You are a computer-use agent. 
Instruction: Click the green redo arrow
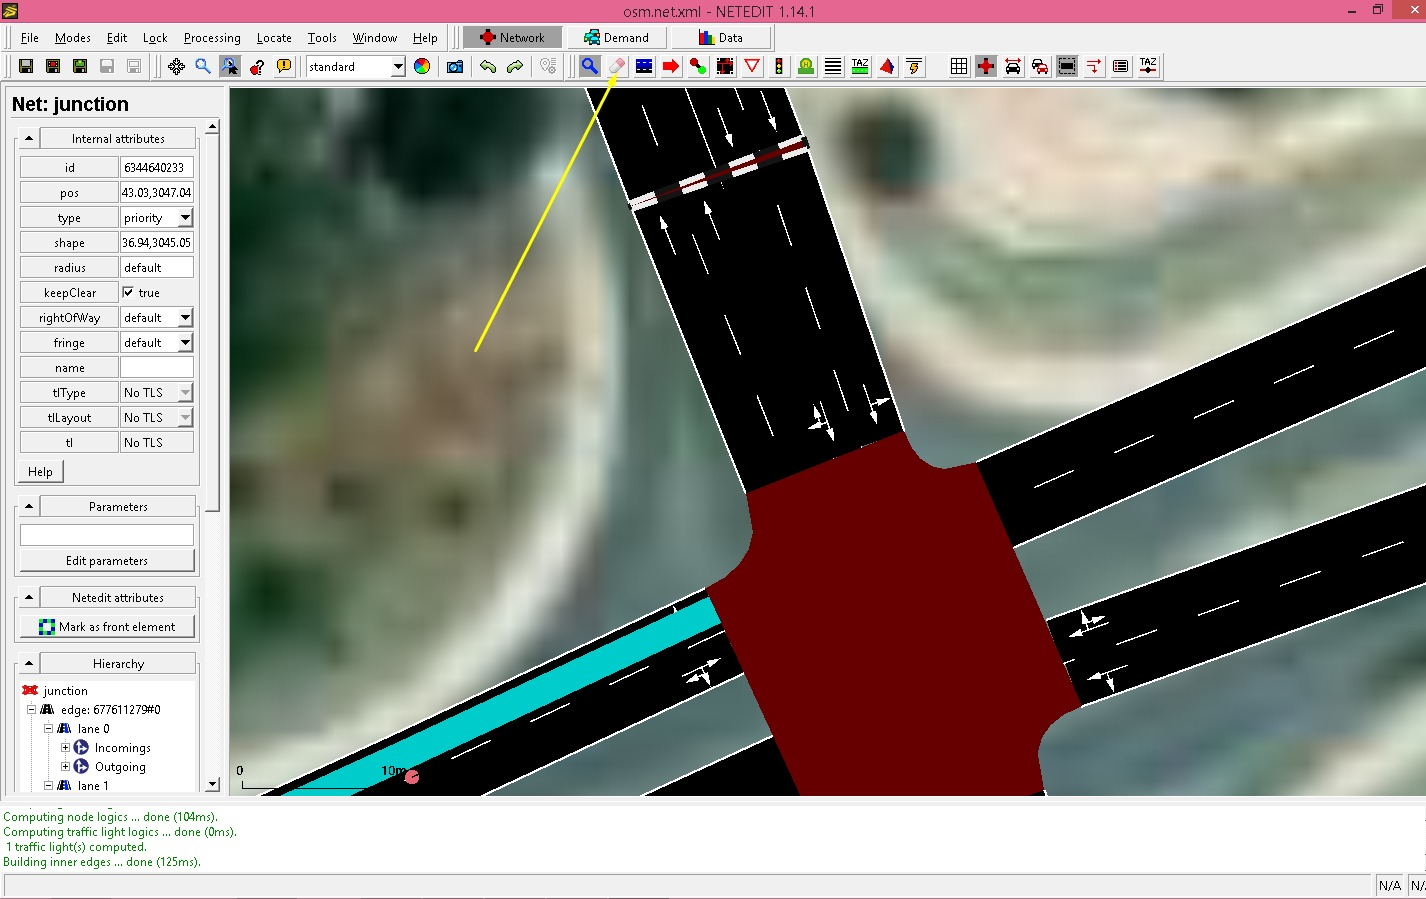515,66
